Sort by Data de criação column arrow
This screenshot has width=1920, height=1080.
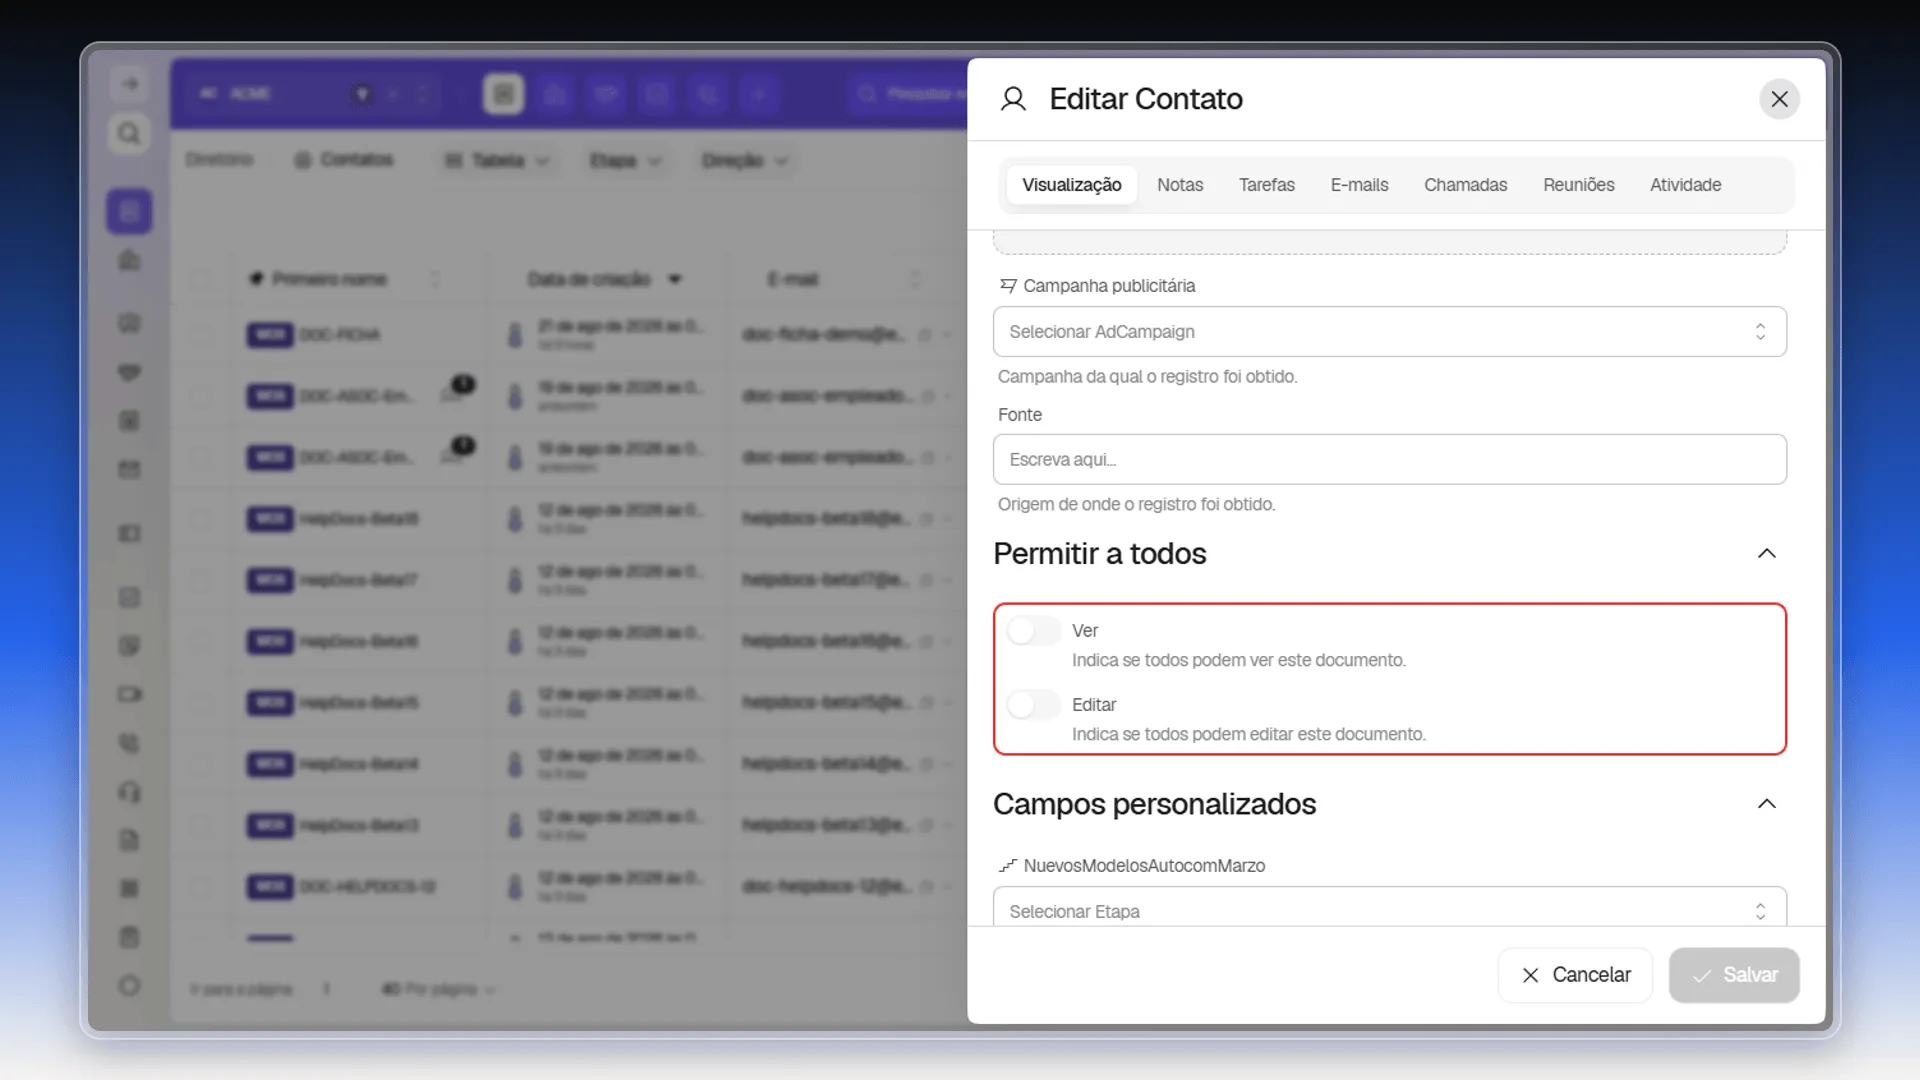pos(675,279)
